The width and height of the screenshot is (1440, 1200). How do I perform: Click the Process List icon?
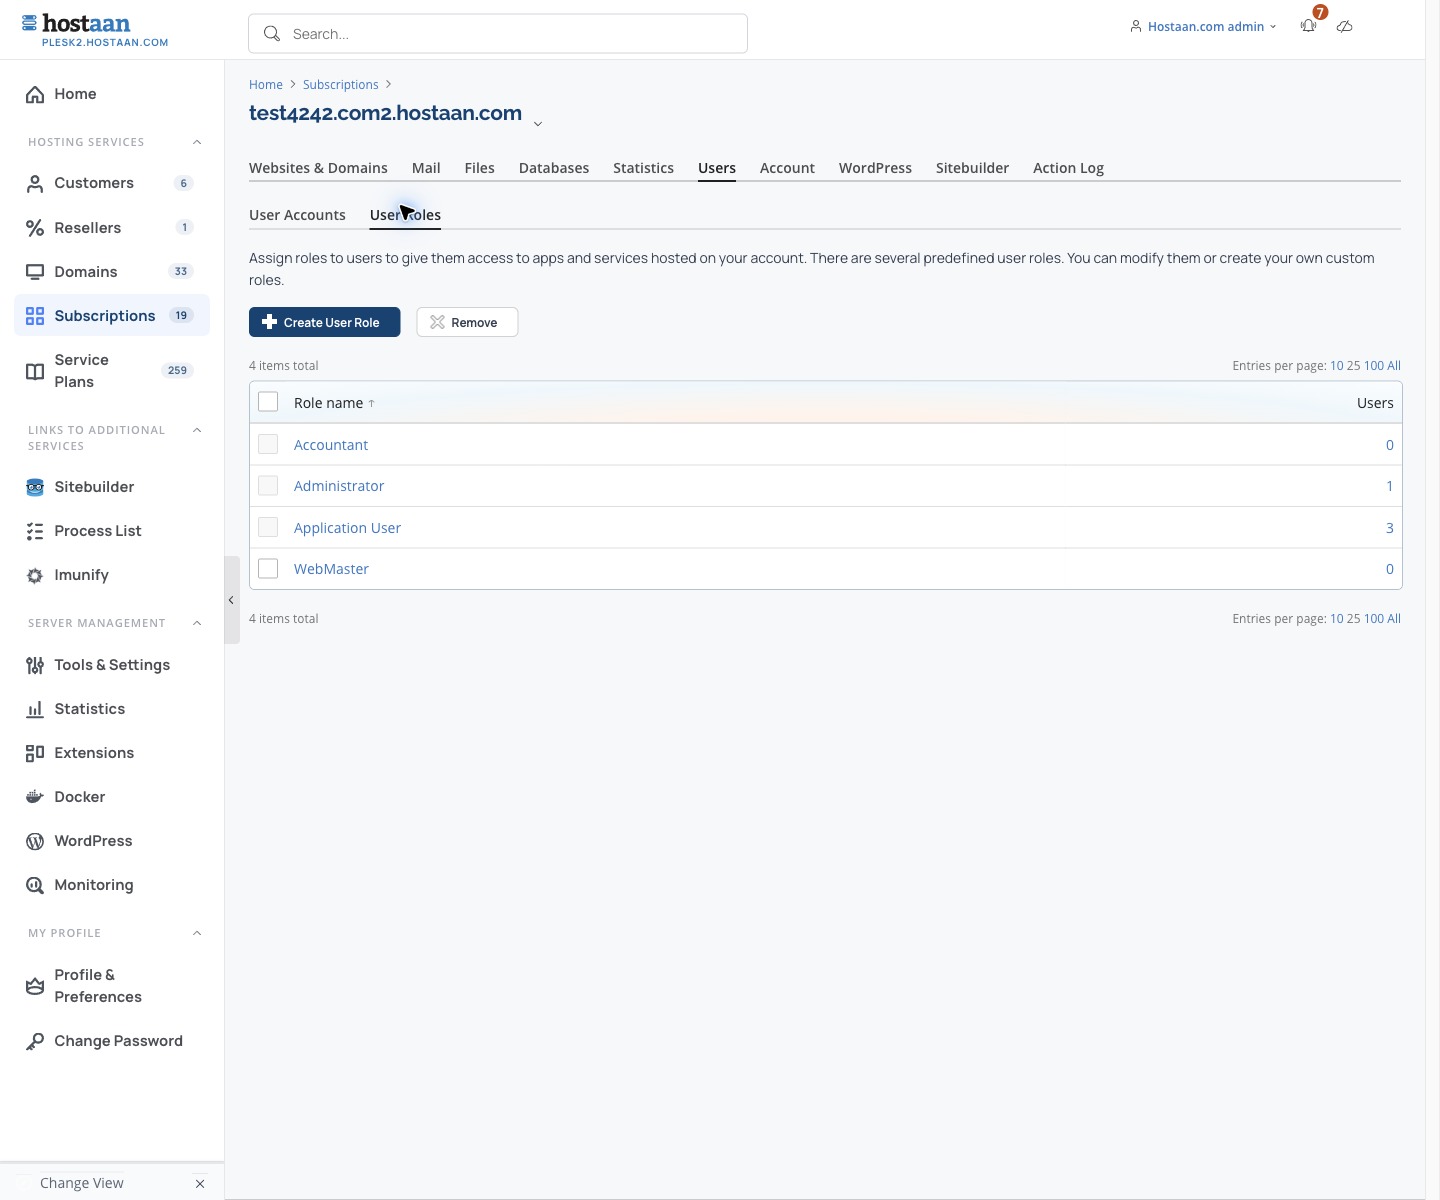35,531
